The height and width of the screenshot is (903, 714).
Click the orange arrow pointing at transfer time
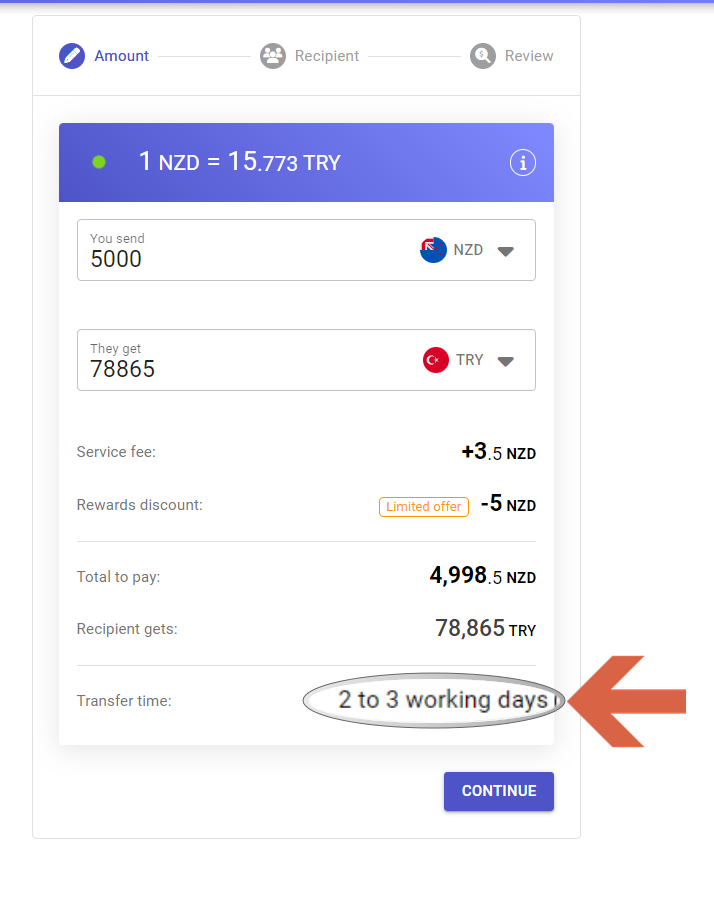[630, 701]
